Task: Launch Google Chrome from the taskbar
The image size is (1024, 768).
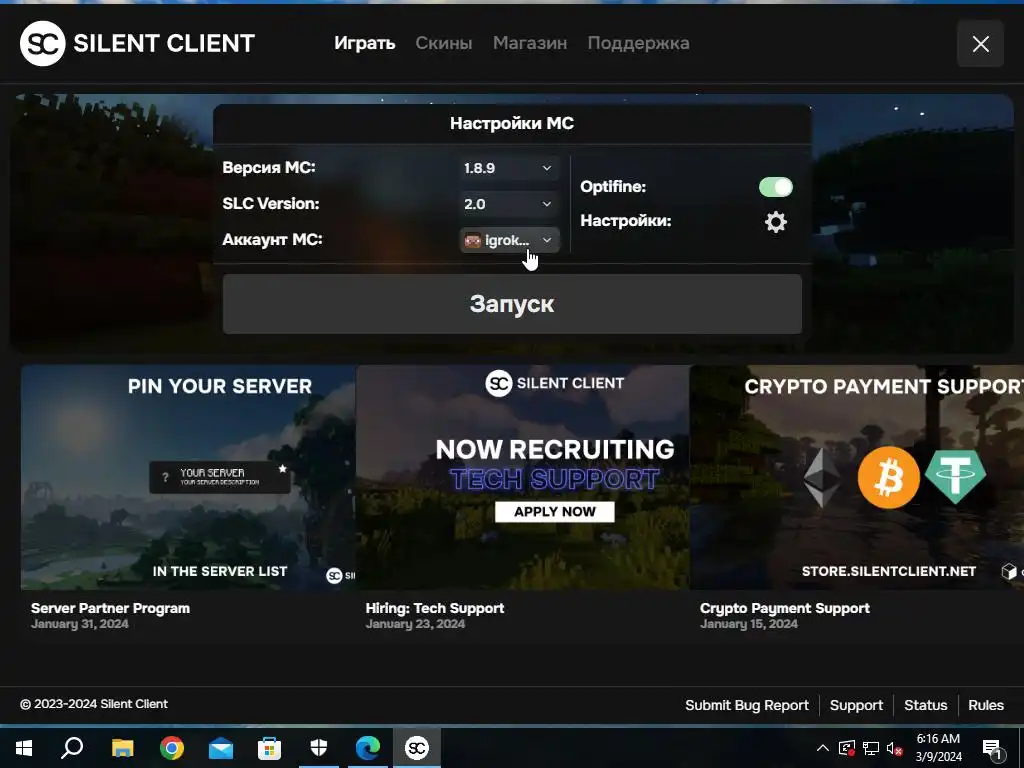Action: (172, 748)
